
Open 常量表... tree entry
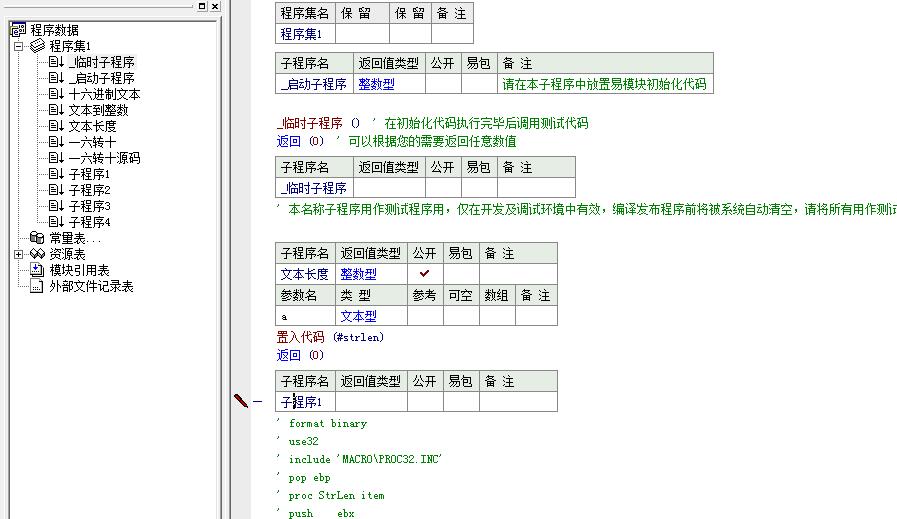75,238
